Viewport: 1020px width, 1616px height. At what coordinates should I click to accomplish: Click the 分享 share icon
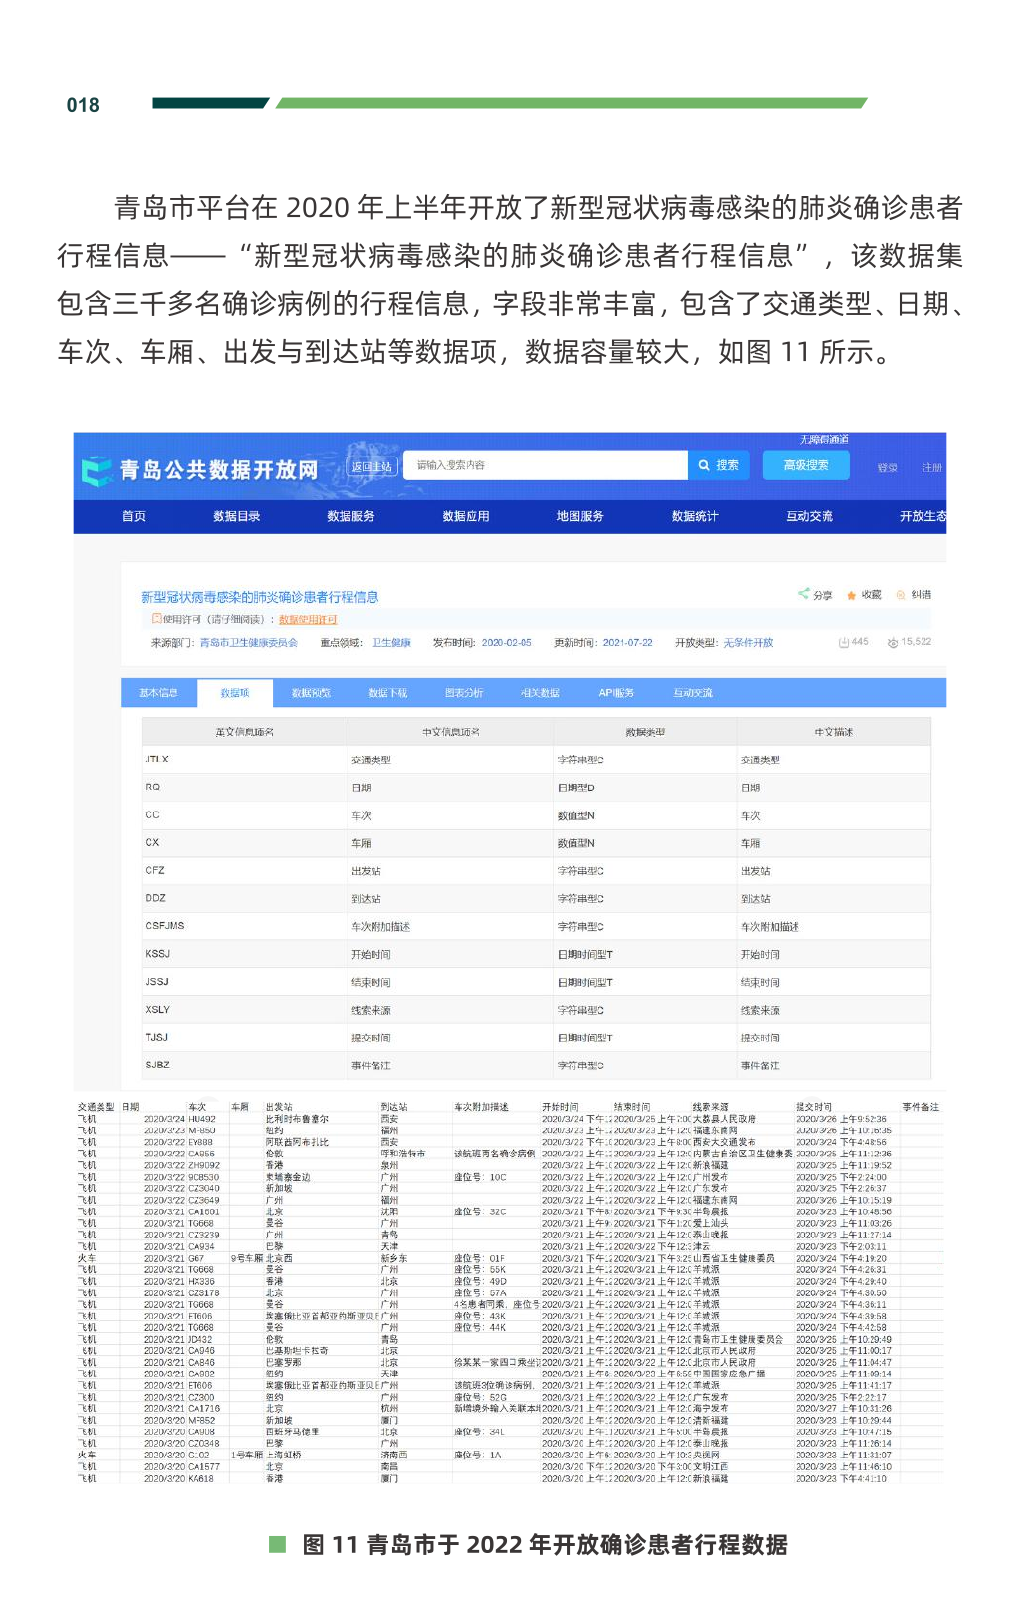coord(803,594)
